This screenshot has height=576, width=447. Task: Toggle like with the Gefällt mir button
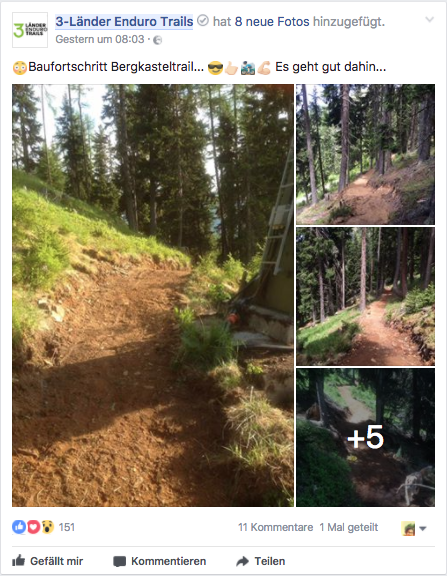pos(47,561)
